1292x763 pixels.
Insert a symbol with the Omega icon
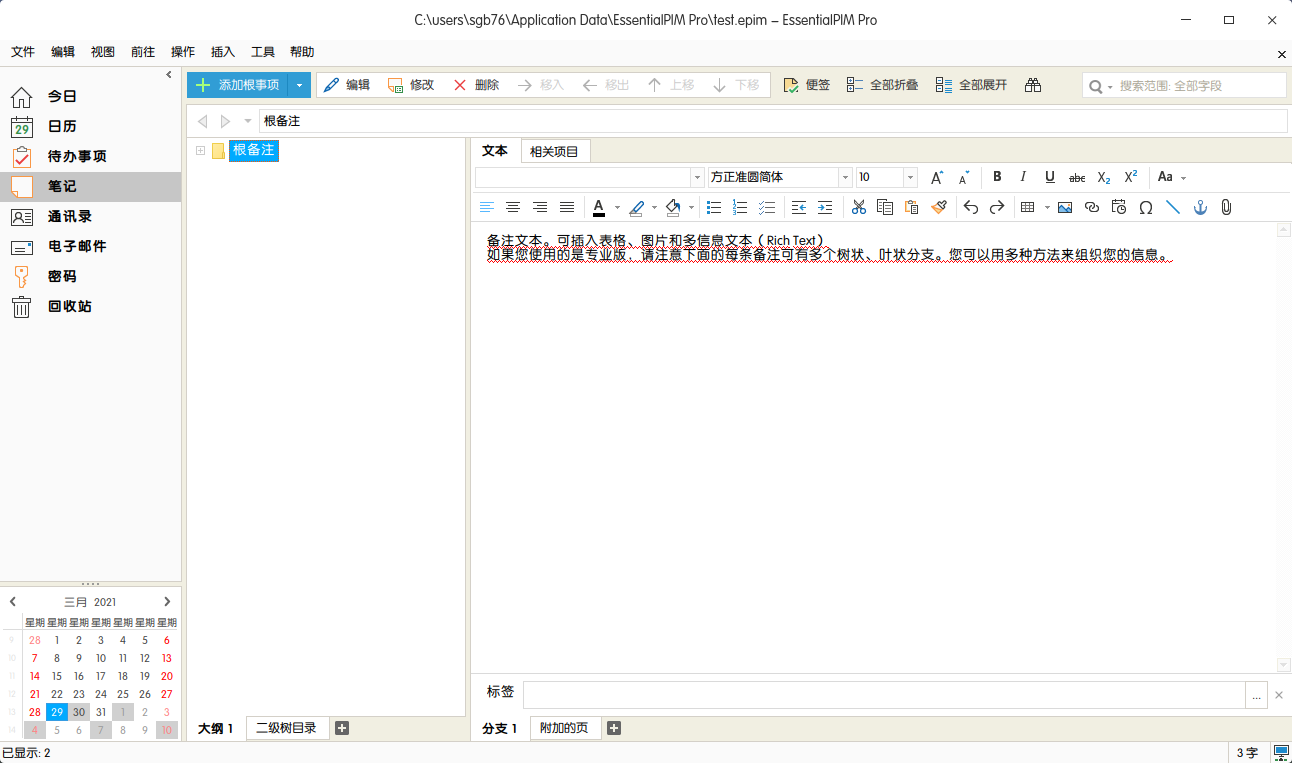pyautogui.click(x=1145, y=207)
